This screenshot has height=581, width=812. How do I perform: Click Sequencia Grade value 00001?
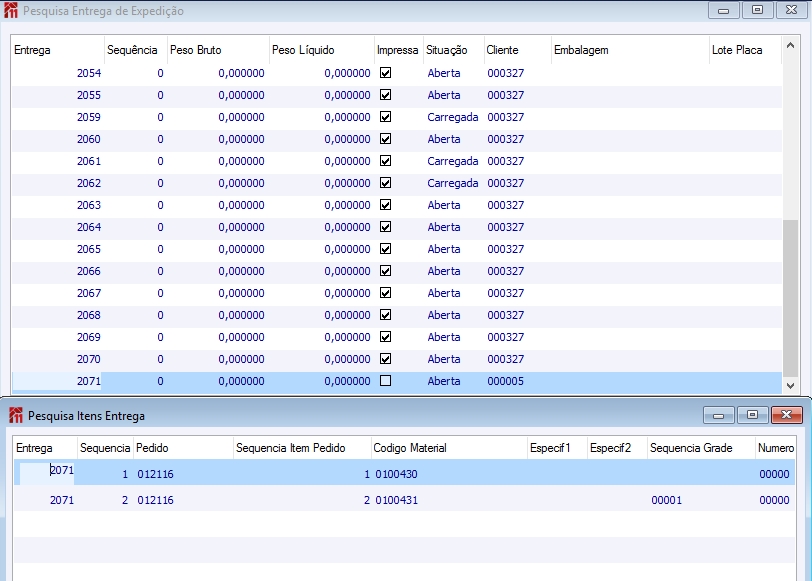point(666,500)
